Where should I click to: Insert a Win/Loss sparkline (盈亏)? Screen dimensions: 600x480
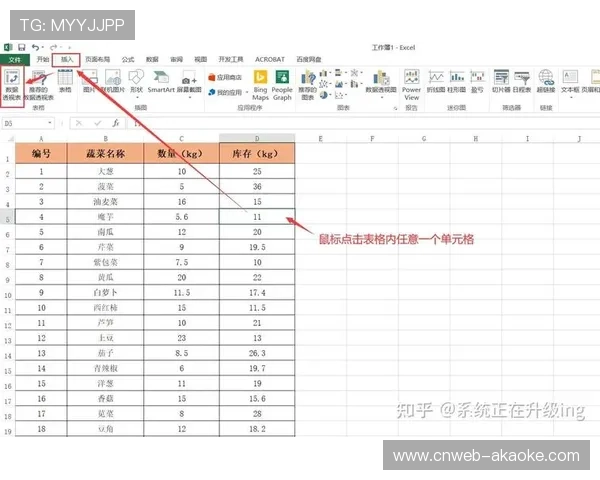tap(477, 81)
